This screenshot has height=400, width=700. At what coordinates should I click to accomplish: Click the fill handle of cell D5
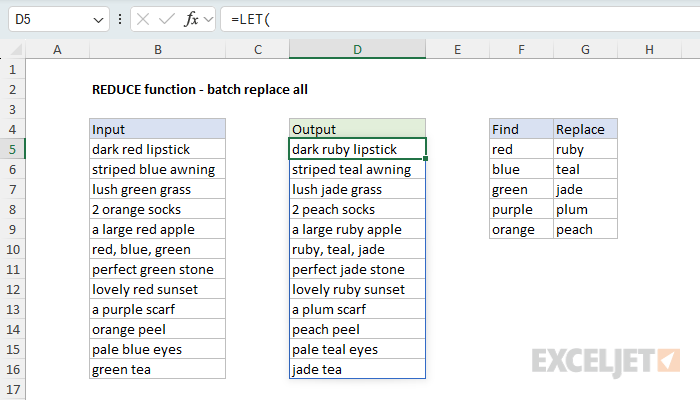point(426,158)
